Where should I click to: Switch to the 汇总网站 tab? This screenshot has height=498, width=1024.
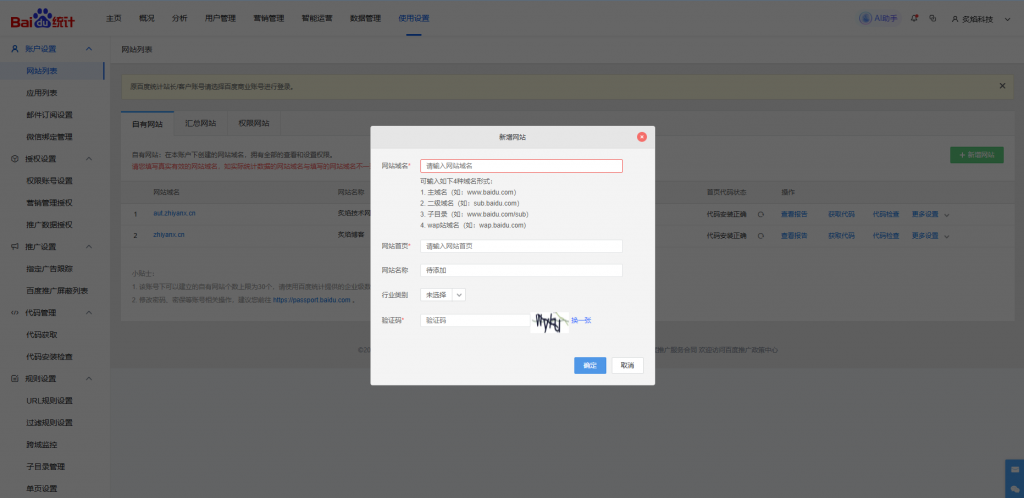coord(201,123)
